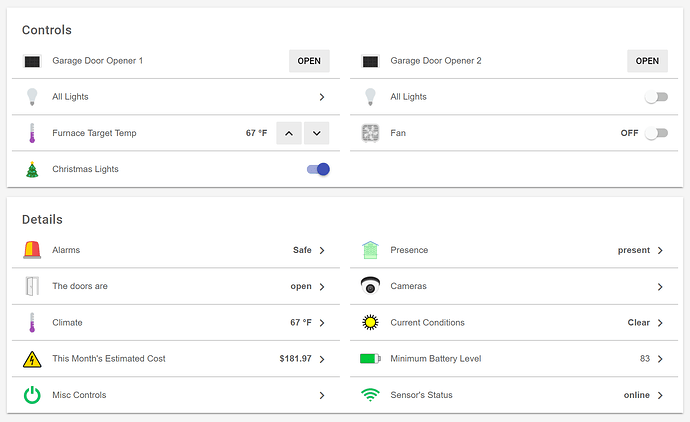Viewport: 690px width, 422px height.
Task: Click the Alarms siren icon
Action: 32,250
